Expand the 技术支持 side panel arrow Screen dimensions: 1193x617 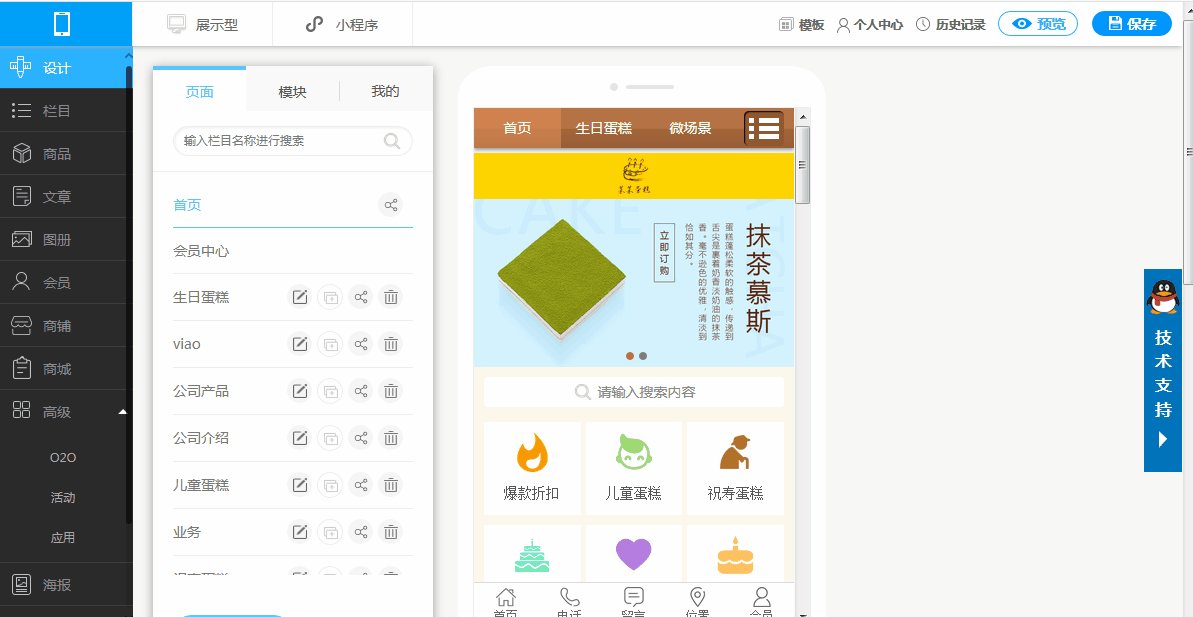pos(1163,439)
